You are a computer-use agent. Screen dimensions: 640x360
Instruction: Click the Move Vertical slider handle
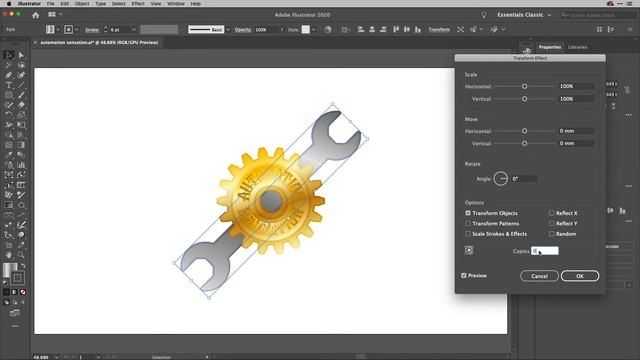click(524, 144)
